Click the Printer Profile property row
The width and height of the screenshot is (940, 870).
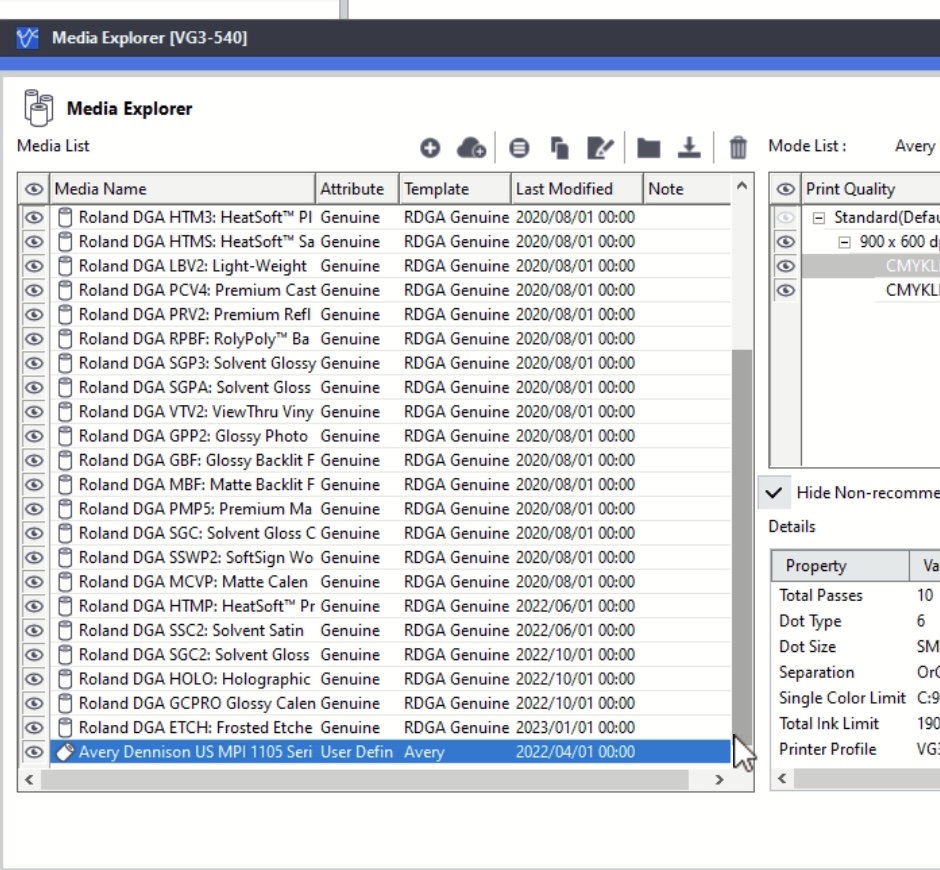point(856,749)
